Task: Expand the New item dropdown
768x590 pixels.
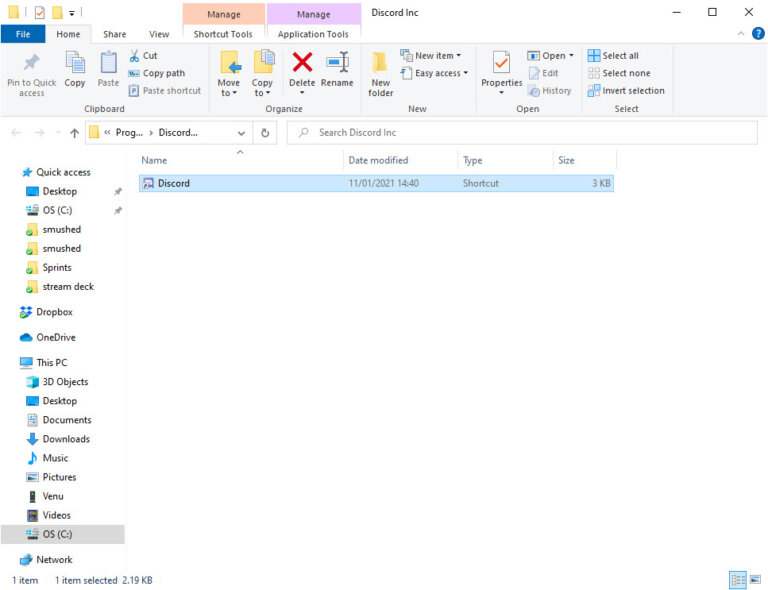Action: [431, 56]
